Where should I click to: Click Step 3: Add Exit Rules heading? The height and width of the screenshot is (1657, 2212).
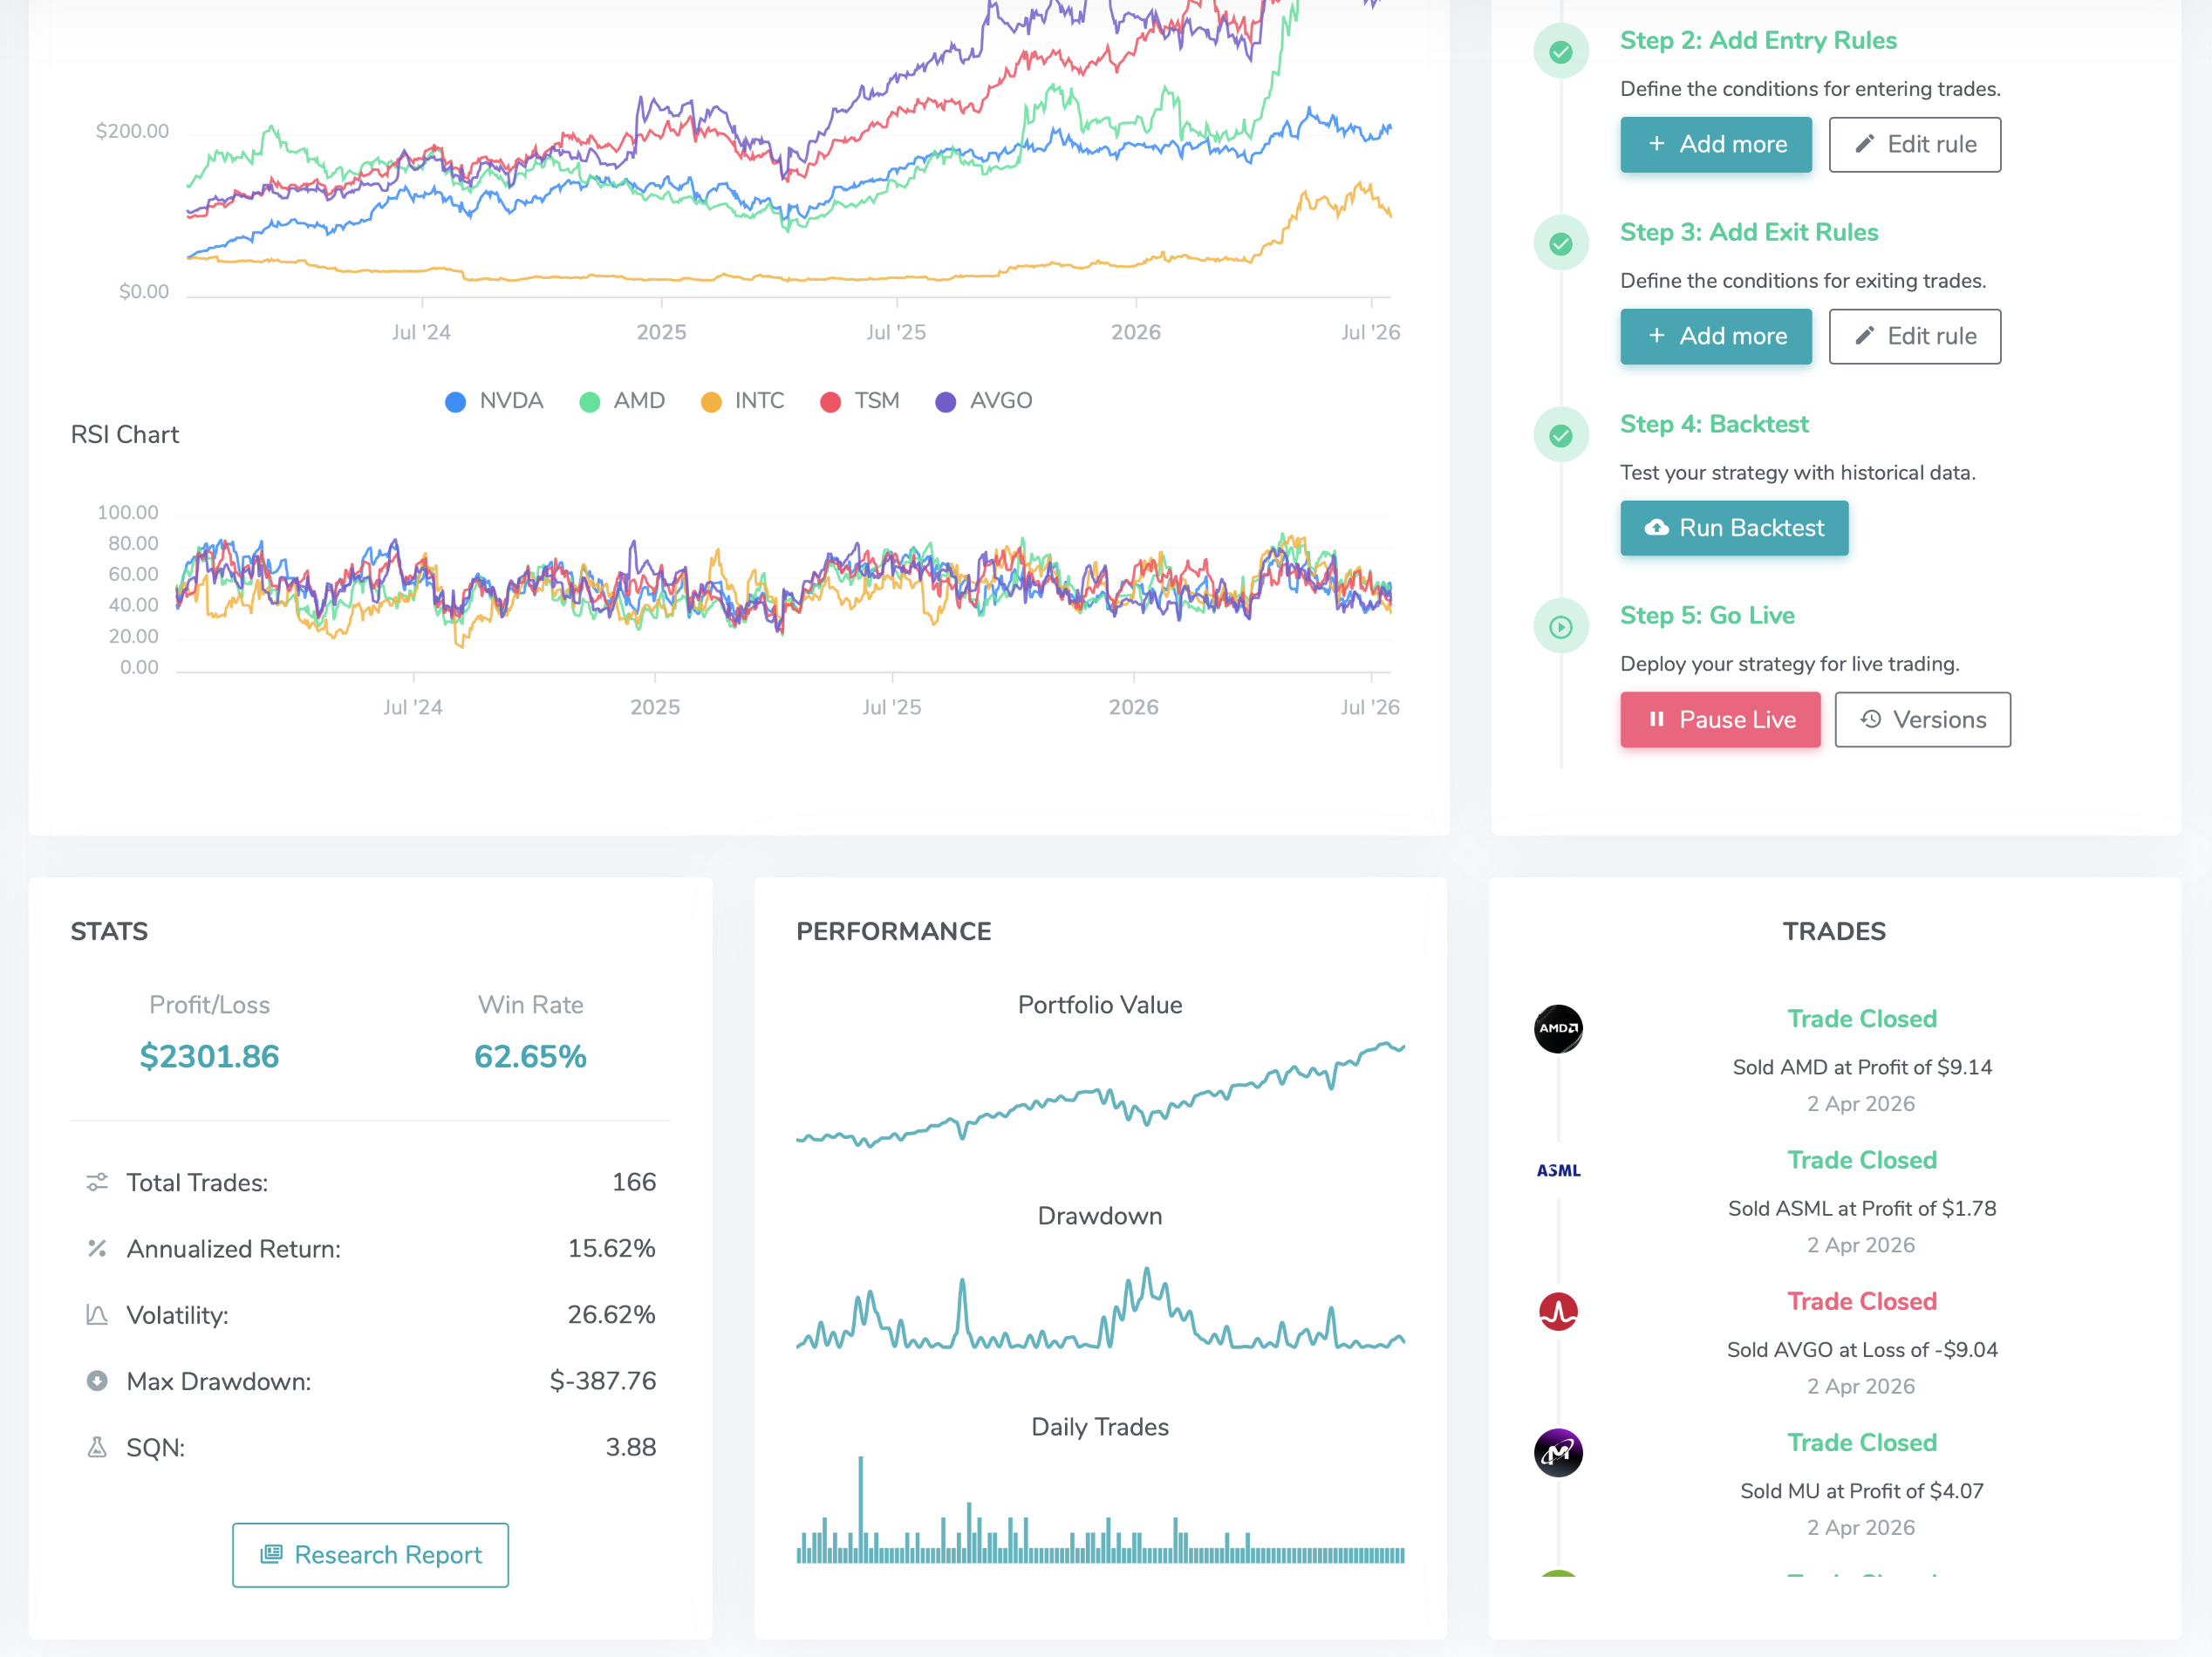(x=1749, y=232)
